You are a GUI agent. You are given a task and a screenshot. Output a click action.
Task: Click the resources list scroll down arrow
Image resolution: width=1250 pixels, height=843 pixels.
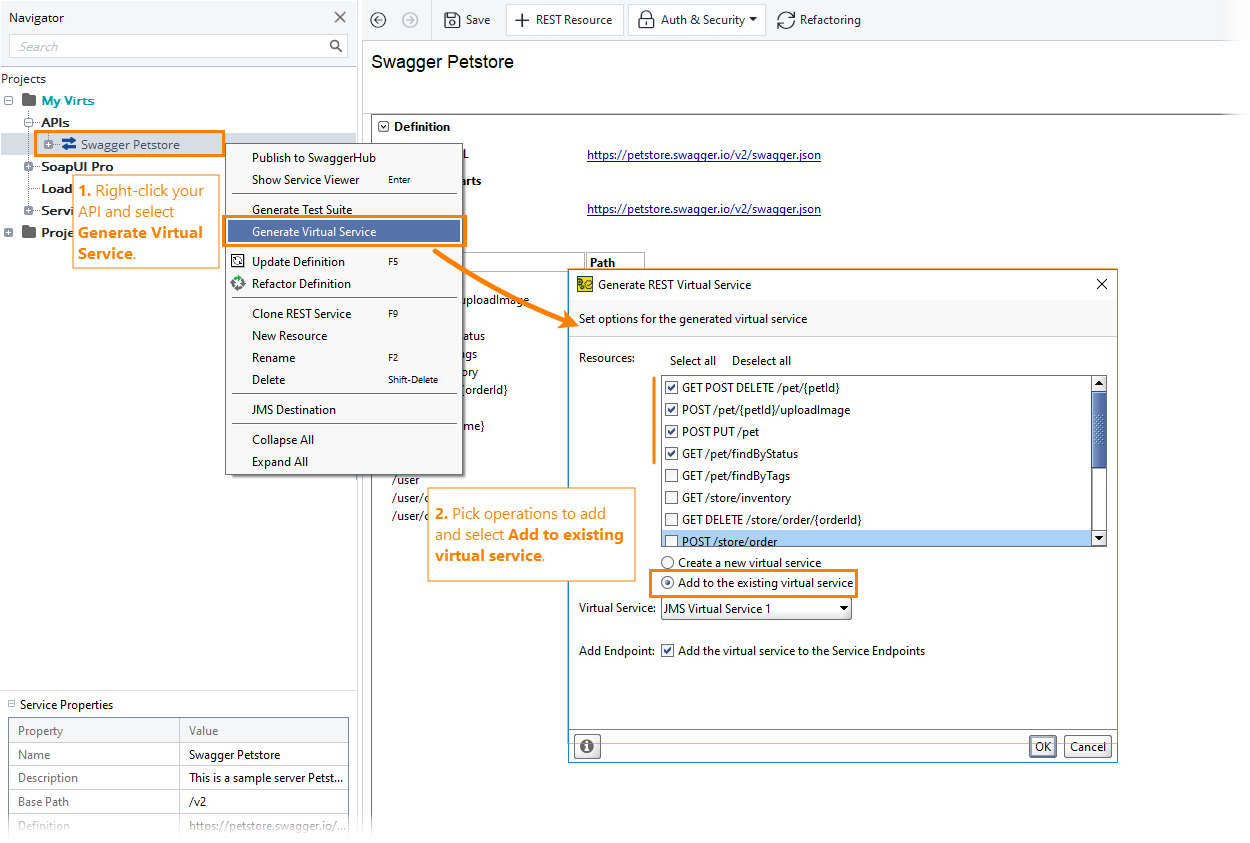(x=1099, y=538)
